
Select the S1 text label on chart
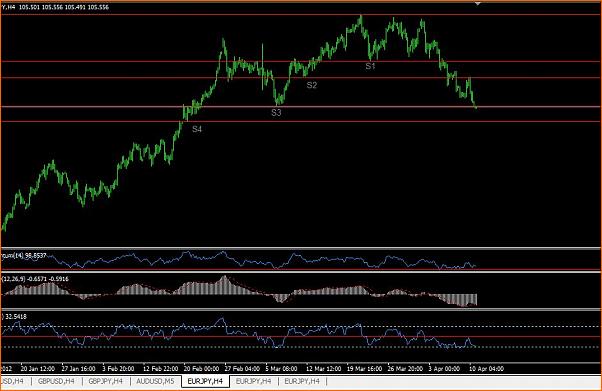click(x=370, y=66)
